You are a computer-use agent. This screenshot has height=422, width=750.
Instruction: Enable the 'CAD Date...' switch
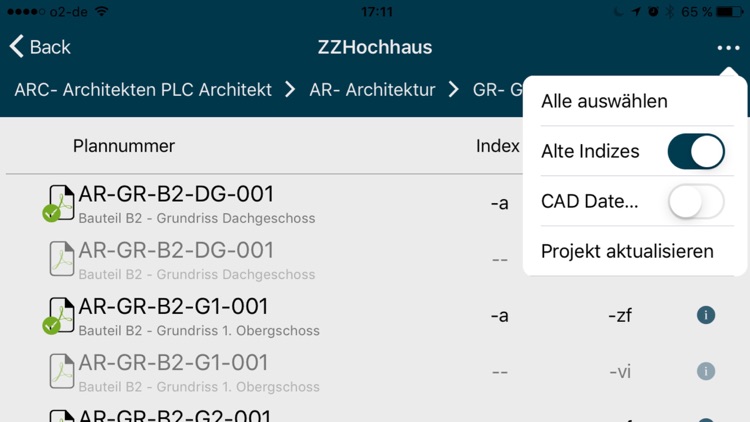(x=696, y=201)
